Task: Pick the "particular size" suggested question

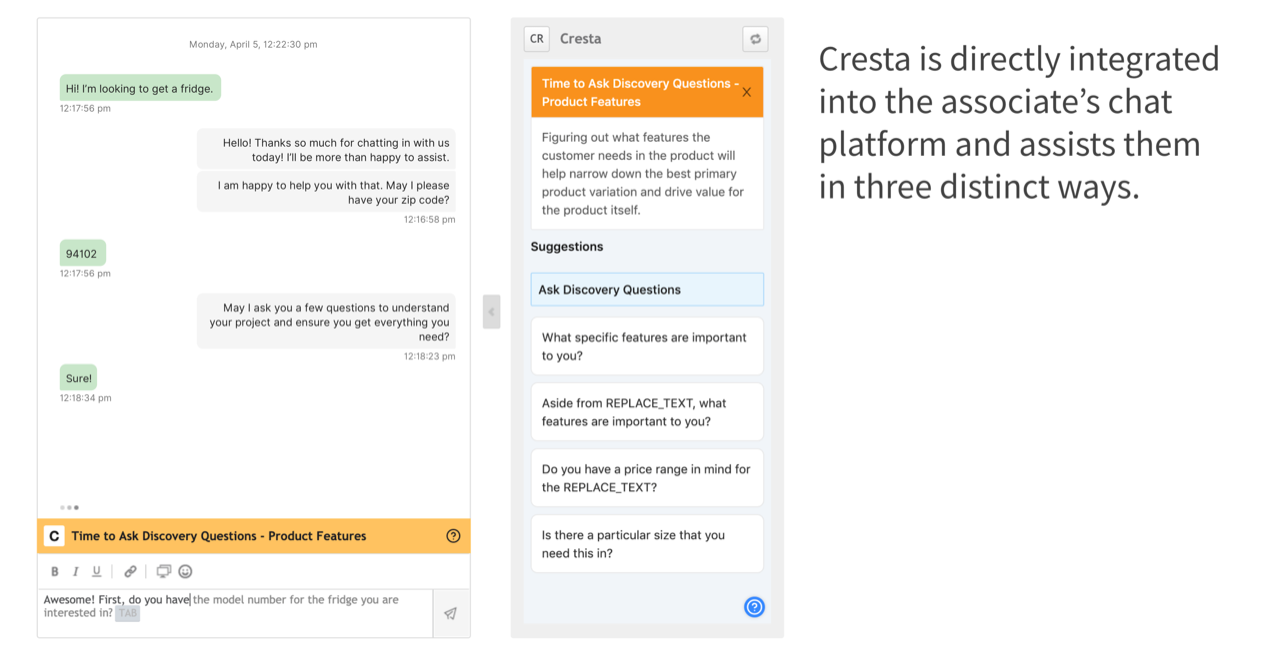Action: pyautogui.click(x=646, y=544)
